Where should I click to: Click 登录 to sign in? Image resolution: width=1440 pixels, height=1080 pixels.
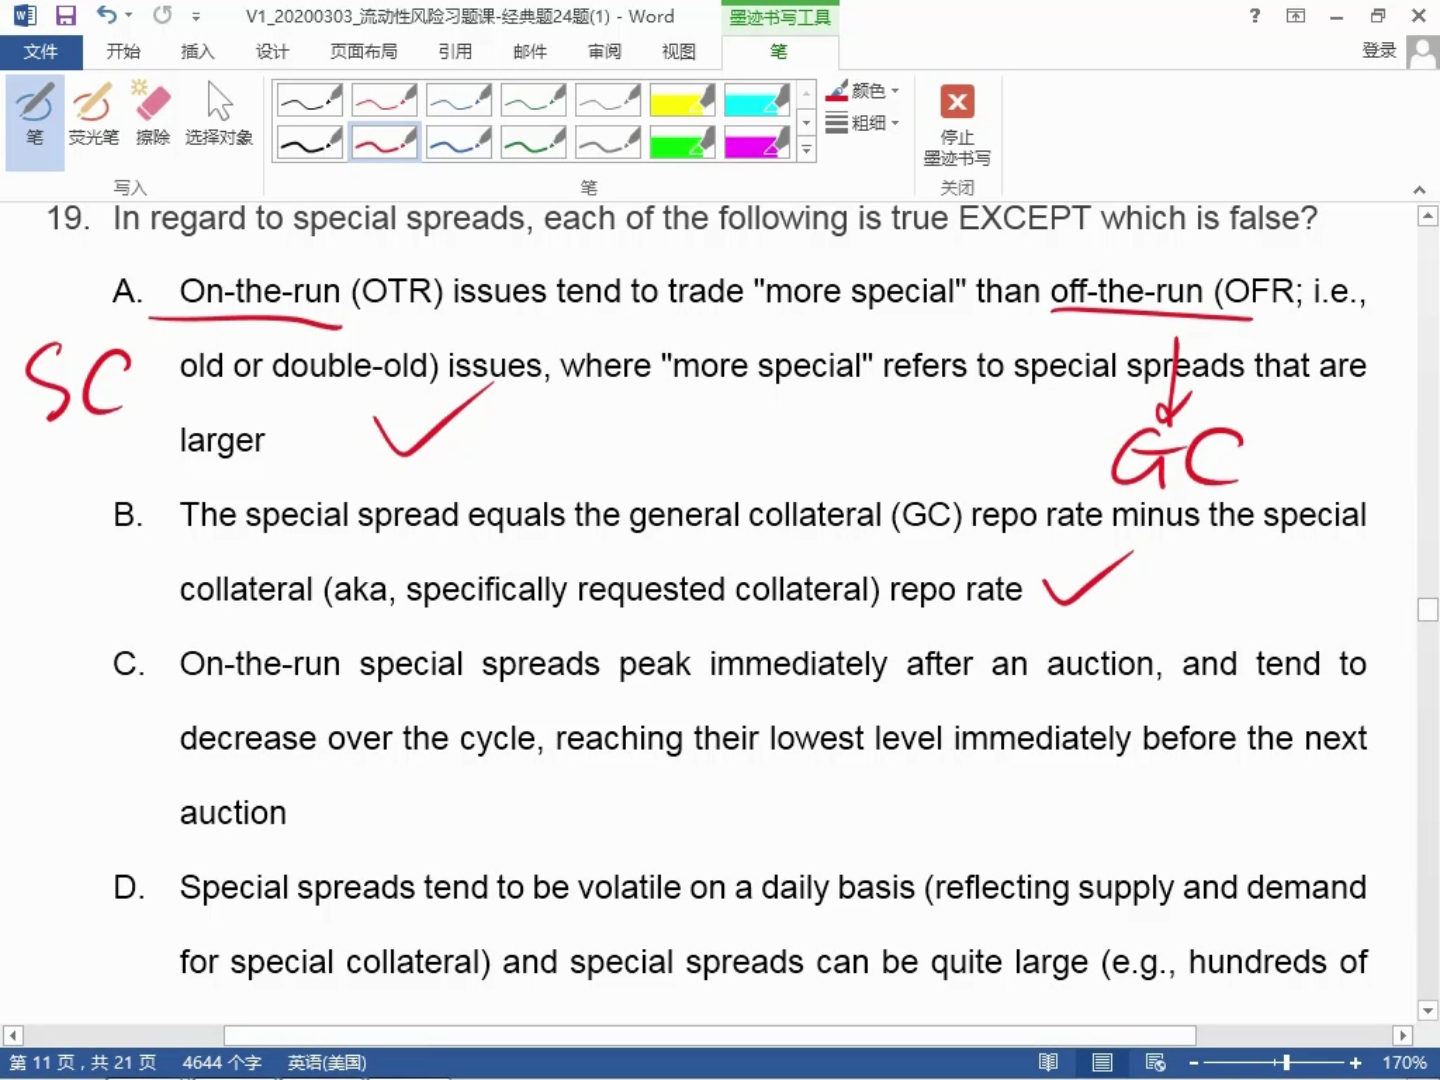pyautogui.click(x=1379, y=51)
